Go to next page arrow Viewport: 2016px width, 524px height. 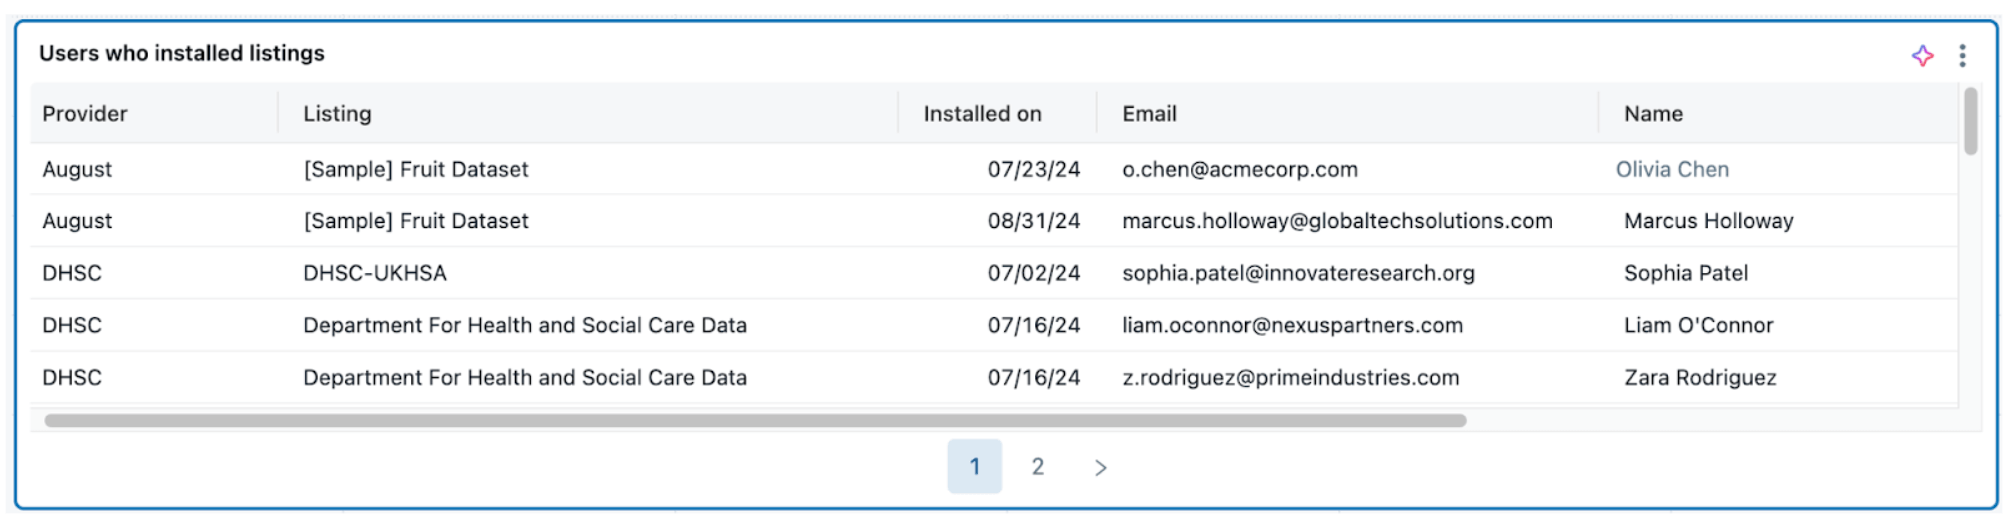coord(1100,467)
